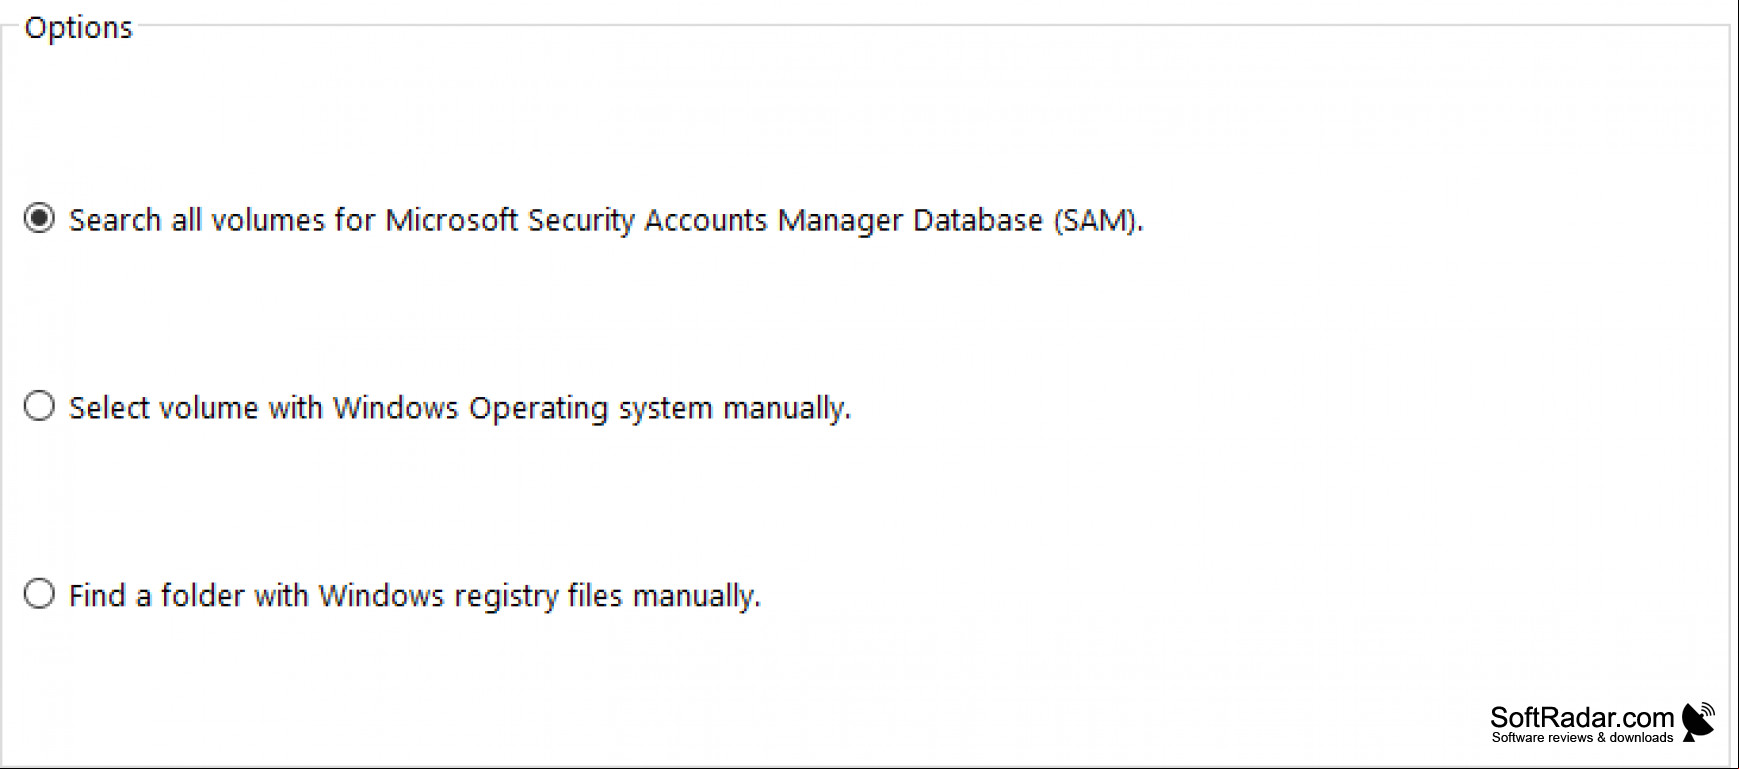Image resolution: width=1739 pixels, height=769 pixels.
Task: Click the word "Find" starting the third option
Action: click(97, 596)
